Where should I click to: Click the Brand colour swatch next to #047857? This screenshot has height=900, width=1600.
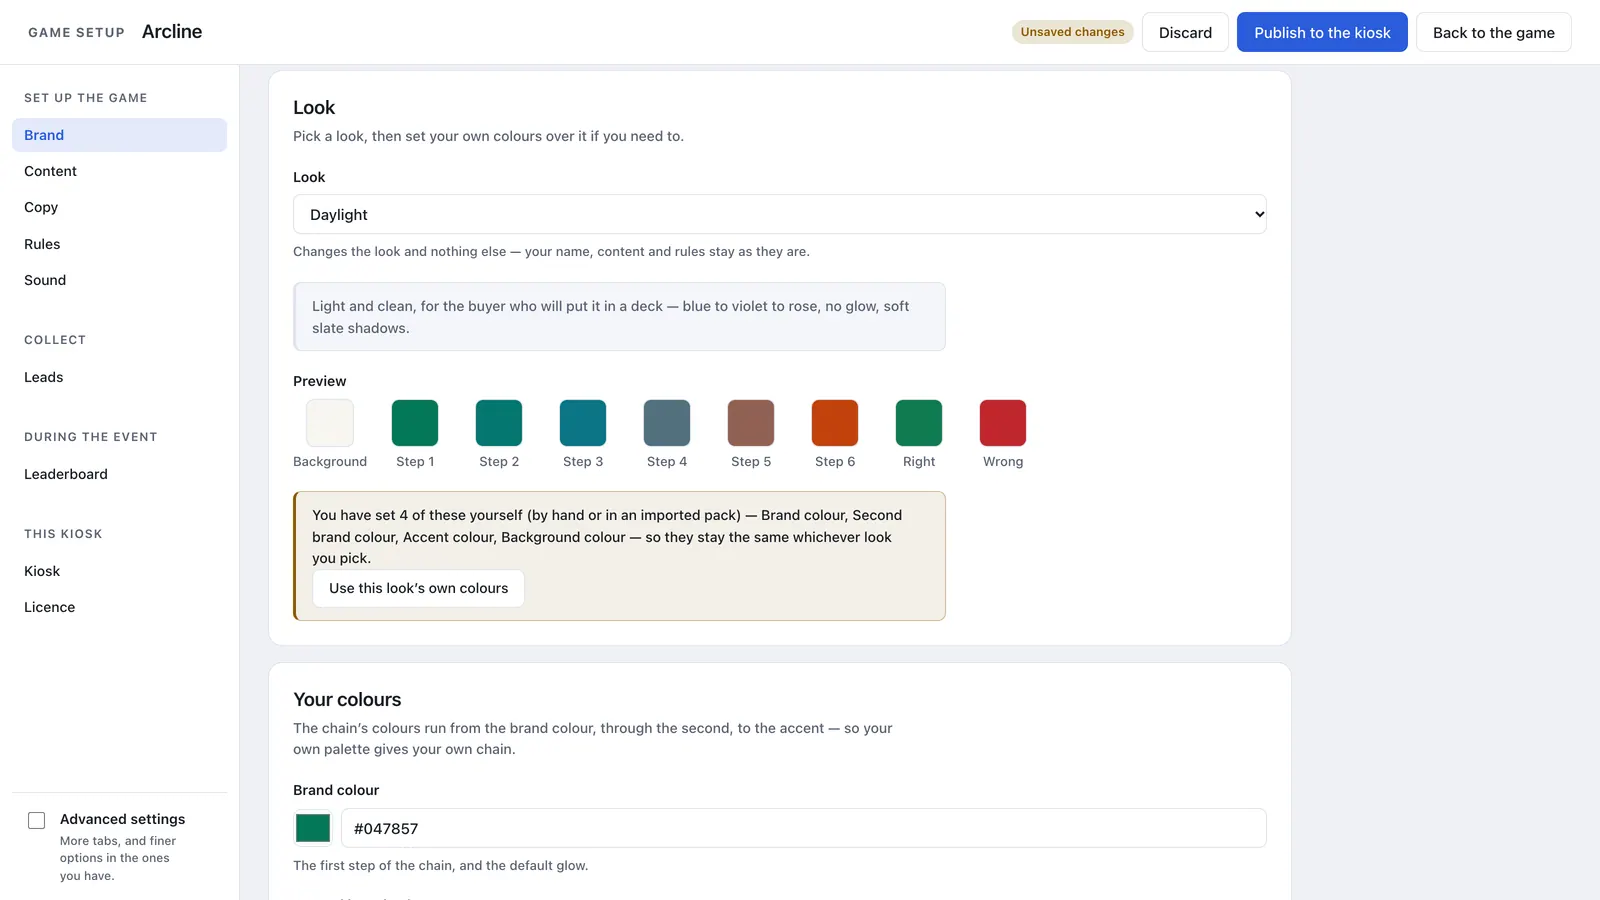point(313,828)
